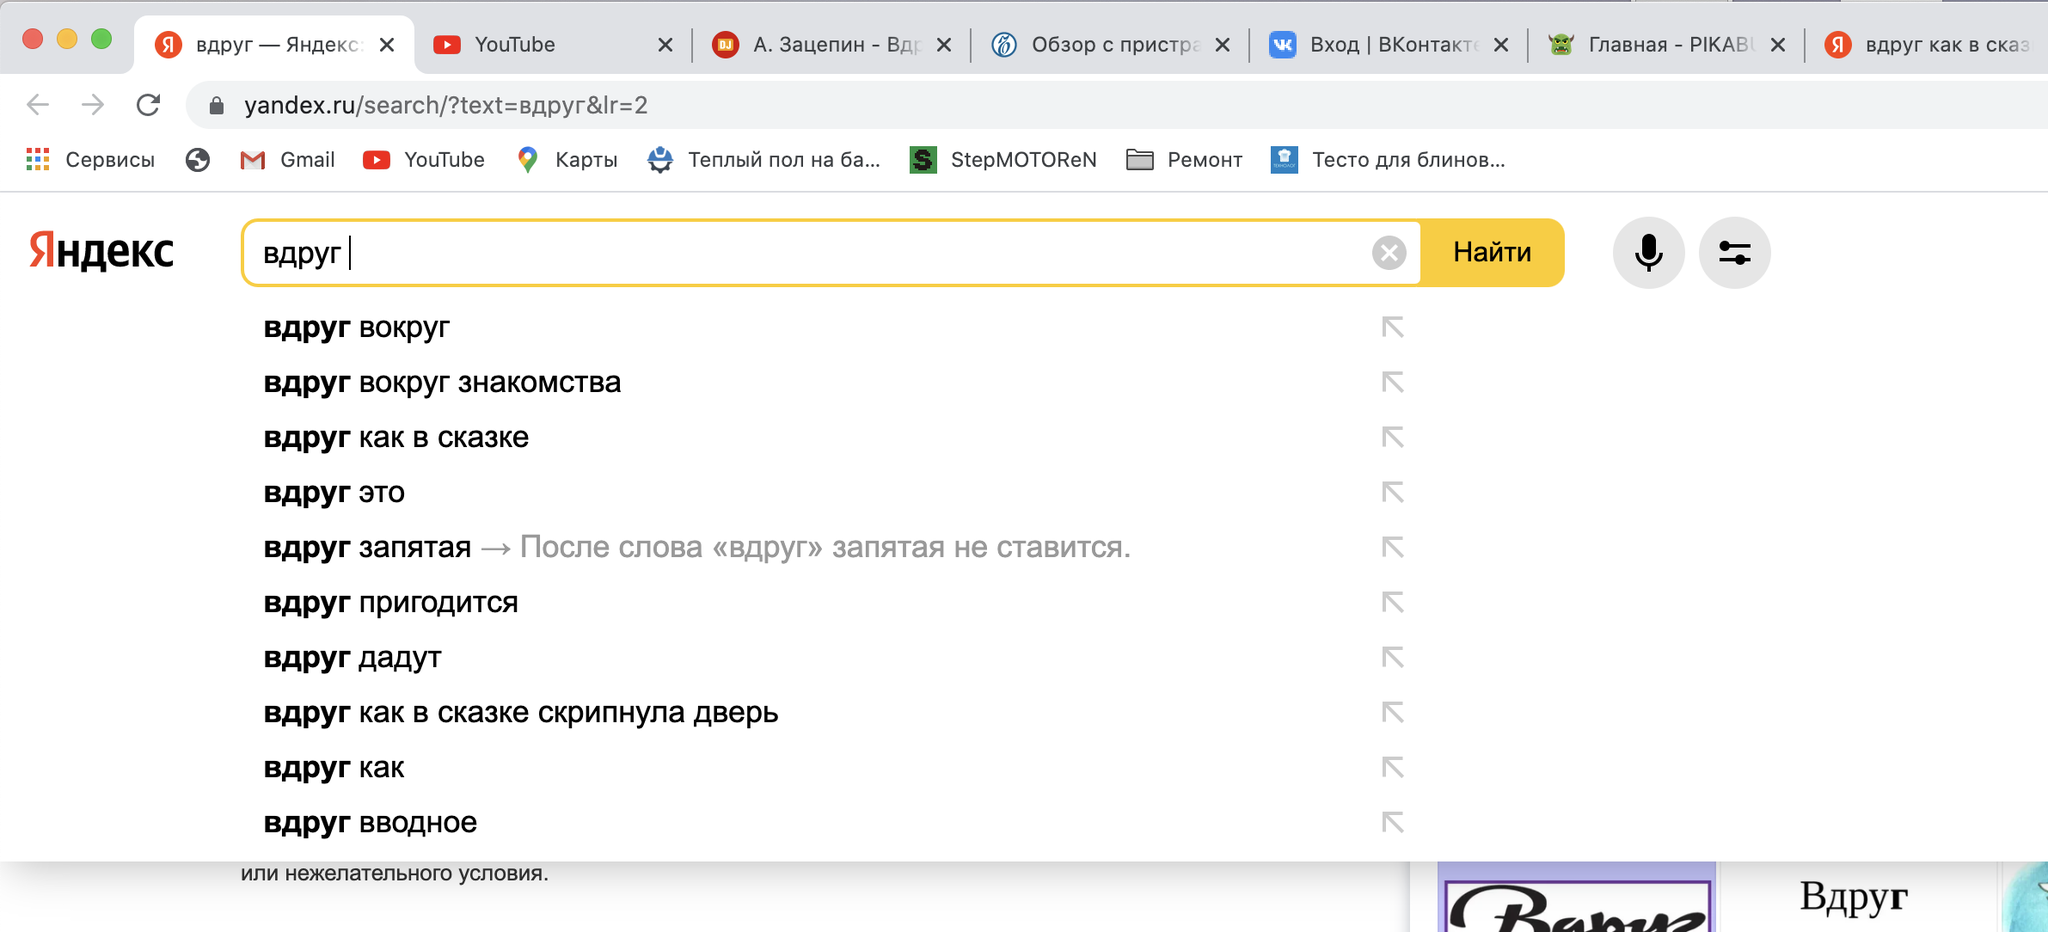Click the Yandex logo

pos(101,251)
